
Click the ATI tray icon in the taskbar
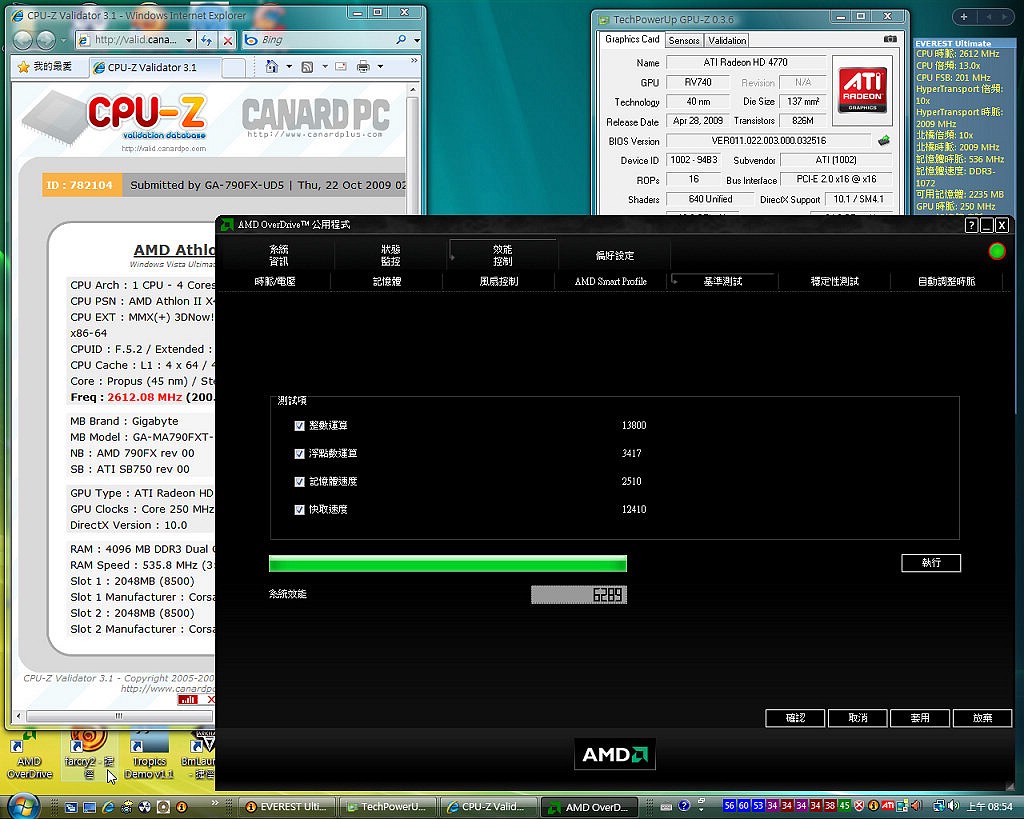tap(888, 806)
